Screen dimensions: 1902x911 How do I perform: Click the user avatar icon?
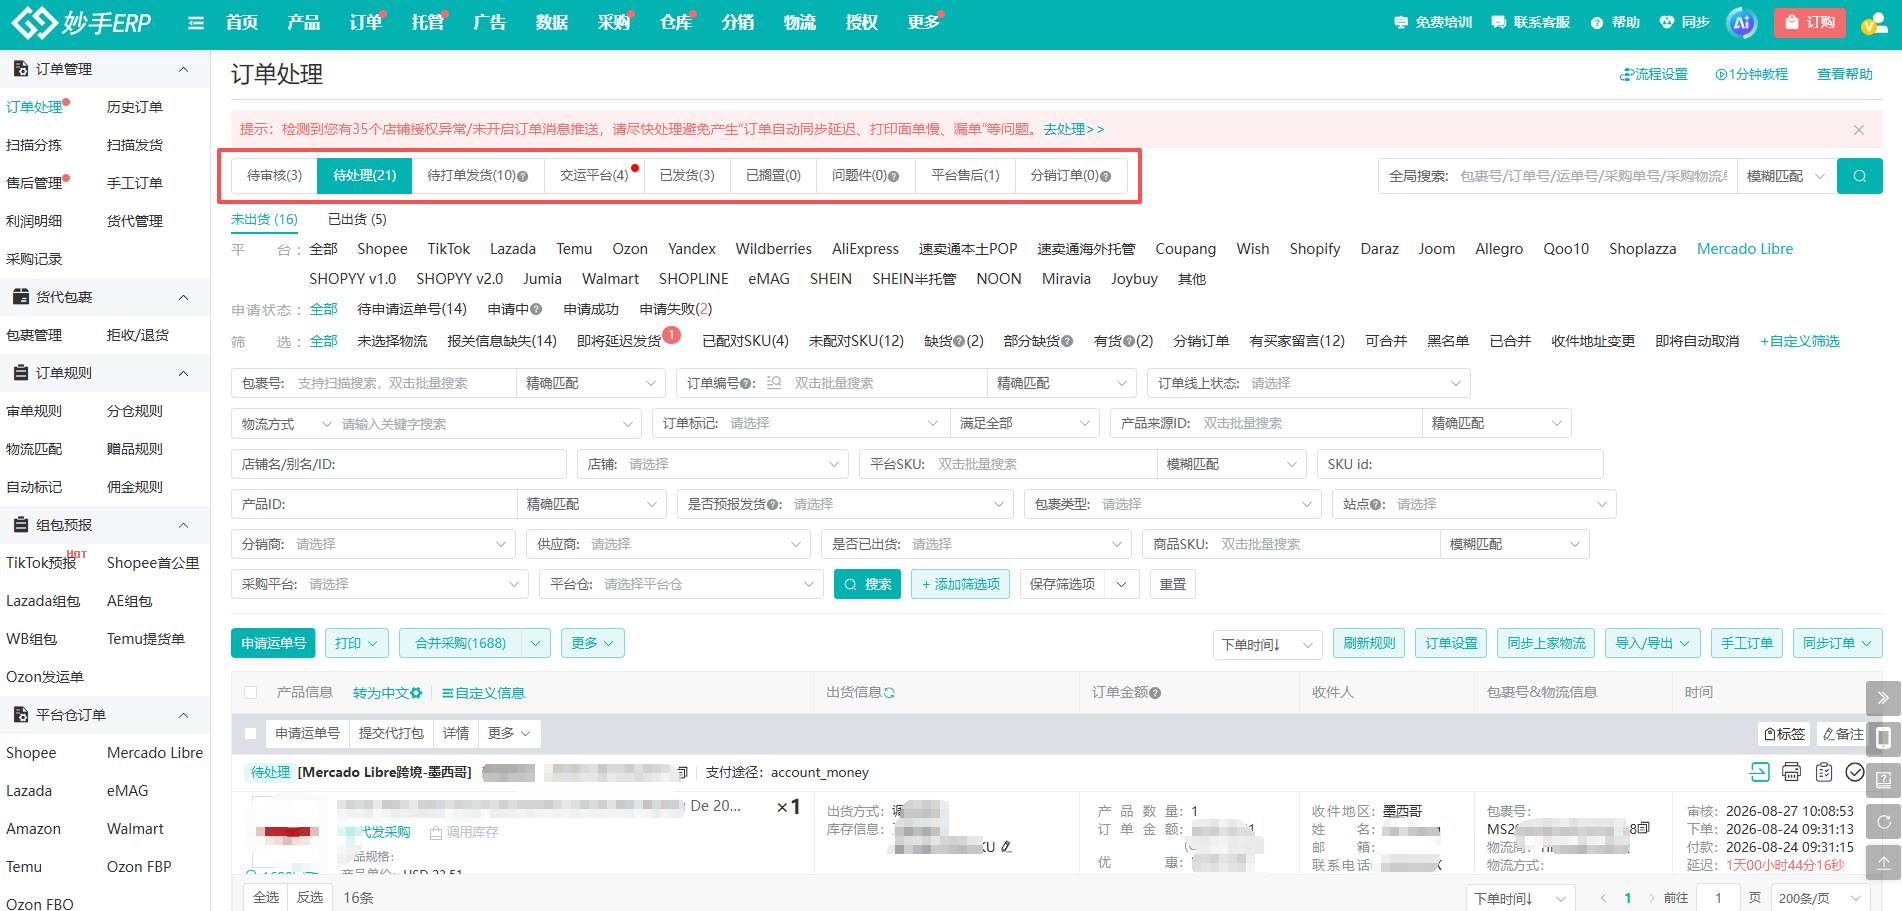click(x=1873, y=23)
